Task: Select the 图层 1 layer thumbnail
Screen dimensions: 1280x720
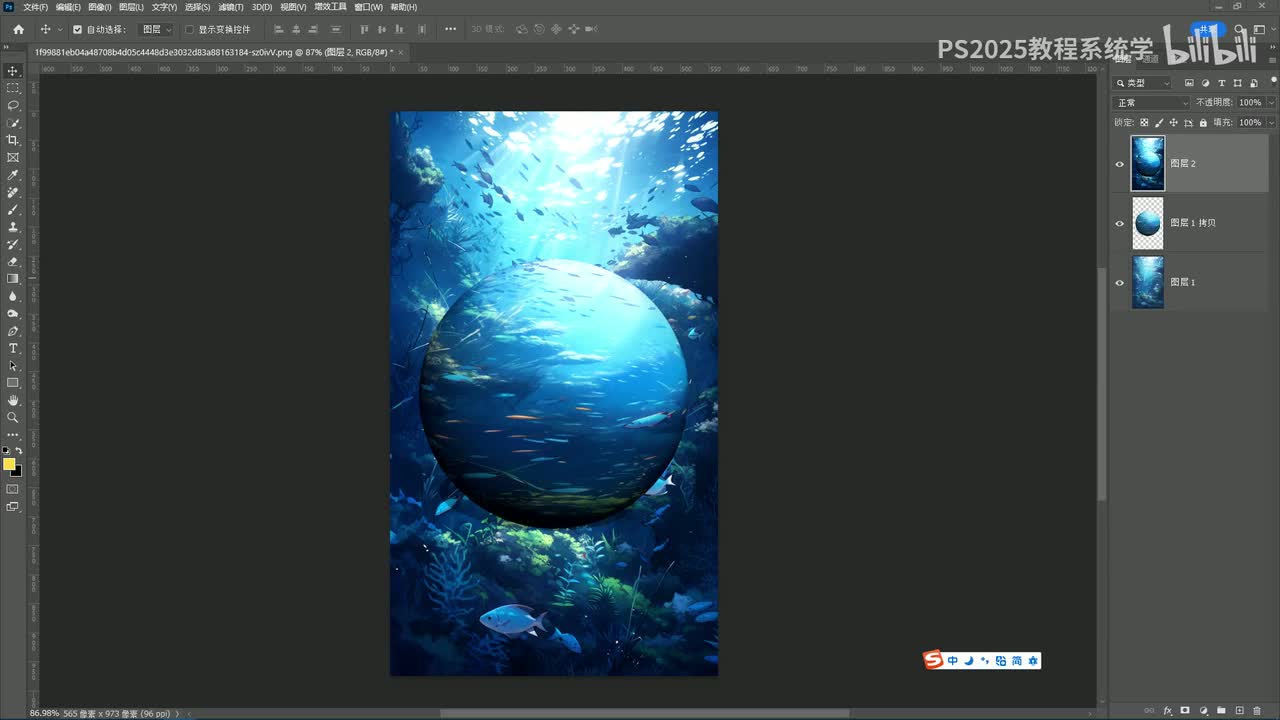Action: 1148,282
